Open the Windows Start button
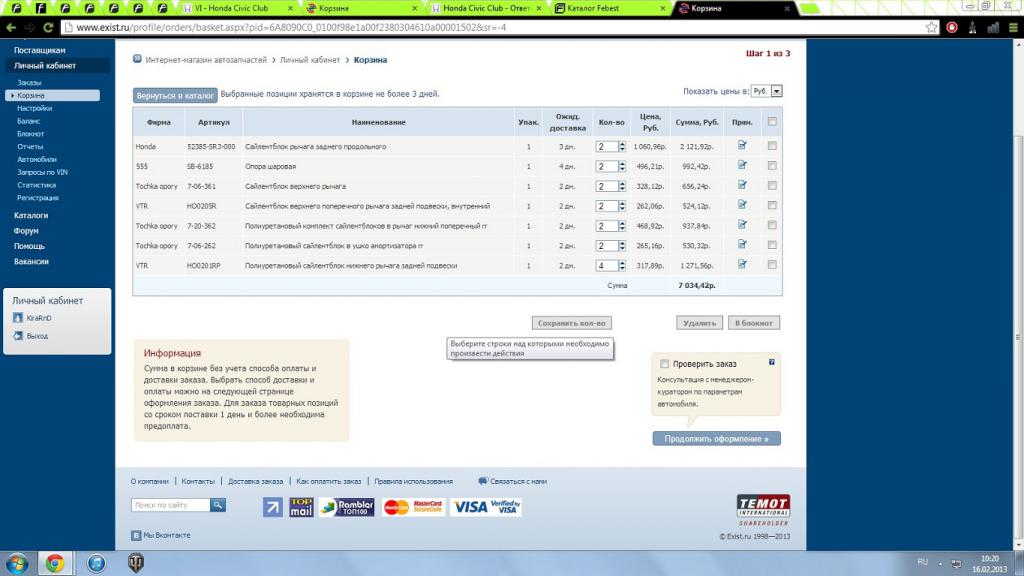The height and width of the screenshot is (576, 1024). click(x=17, y=563)
